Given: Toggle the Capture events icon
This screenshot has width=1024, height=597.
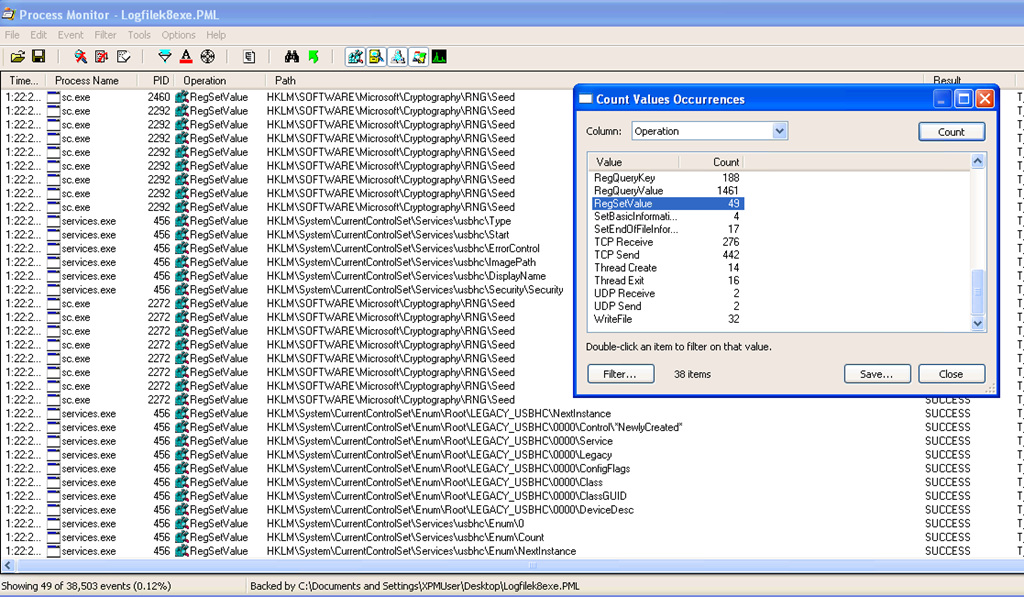Looking at the screenshot, I should click(x=80, y=57).
